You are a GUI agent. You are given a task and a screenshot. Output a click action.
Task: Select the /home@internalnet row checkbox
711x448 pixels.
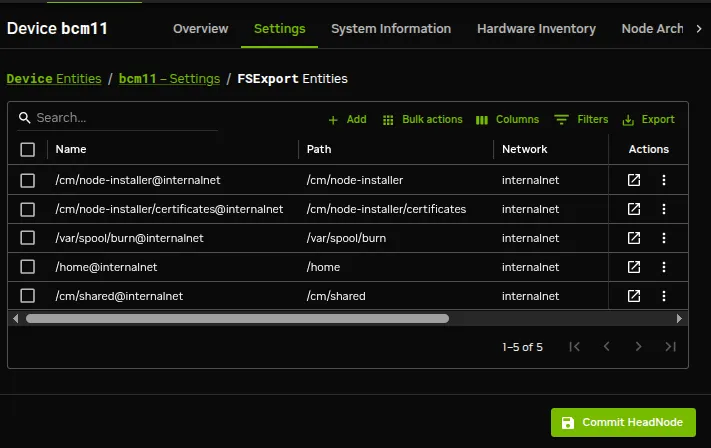point(28,267)
